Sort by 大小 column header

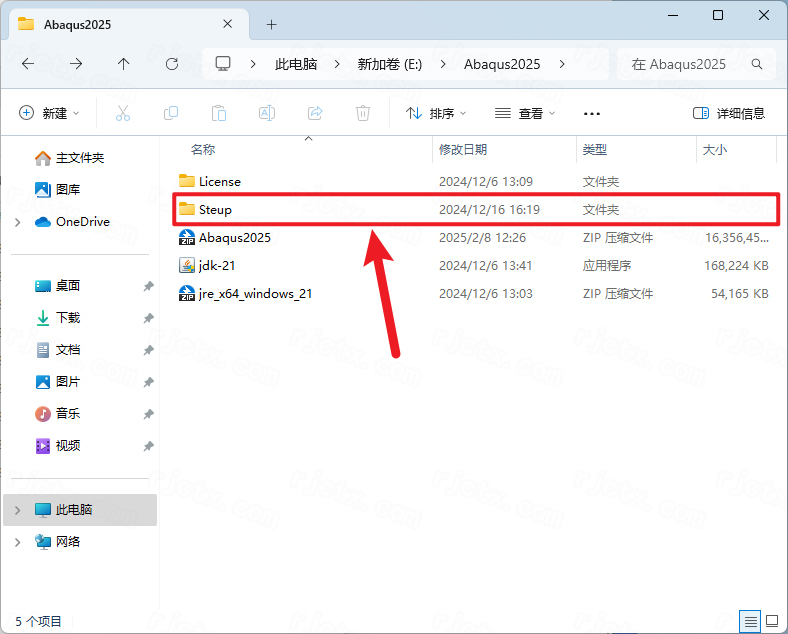715,149
